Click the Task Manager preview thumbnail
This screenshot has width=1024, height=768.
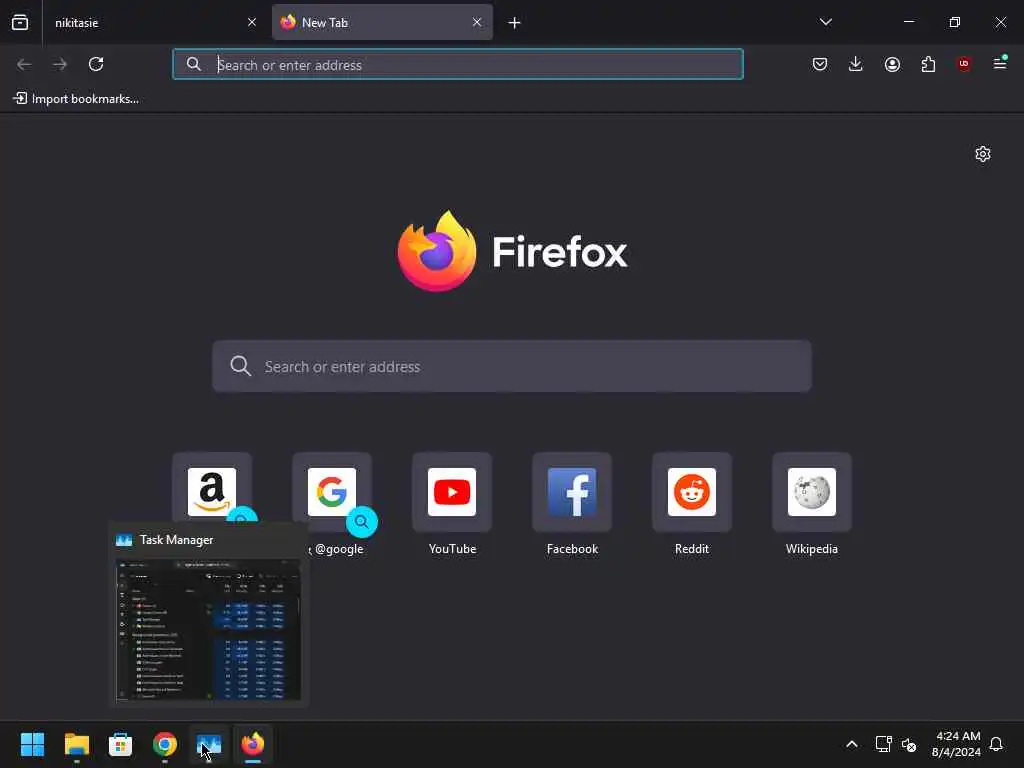[208, 630]
